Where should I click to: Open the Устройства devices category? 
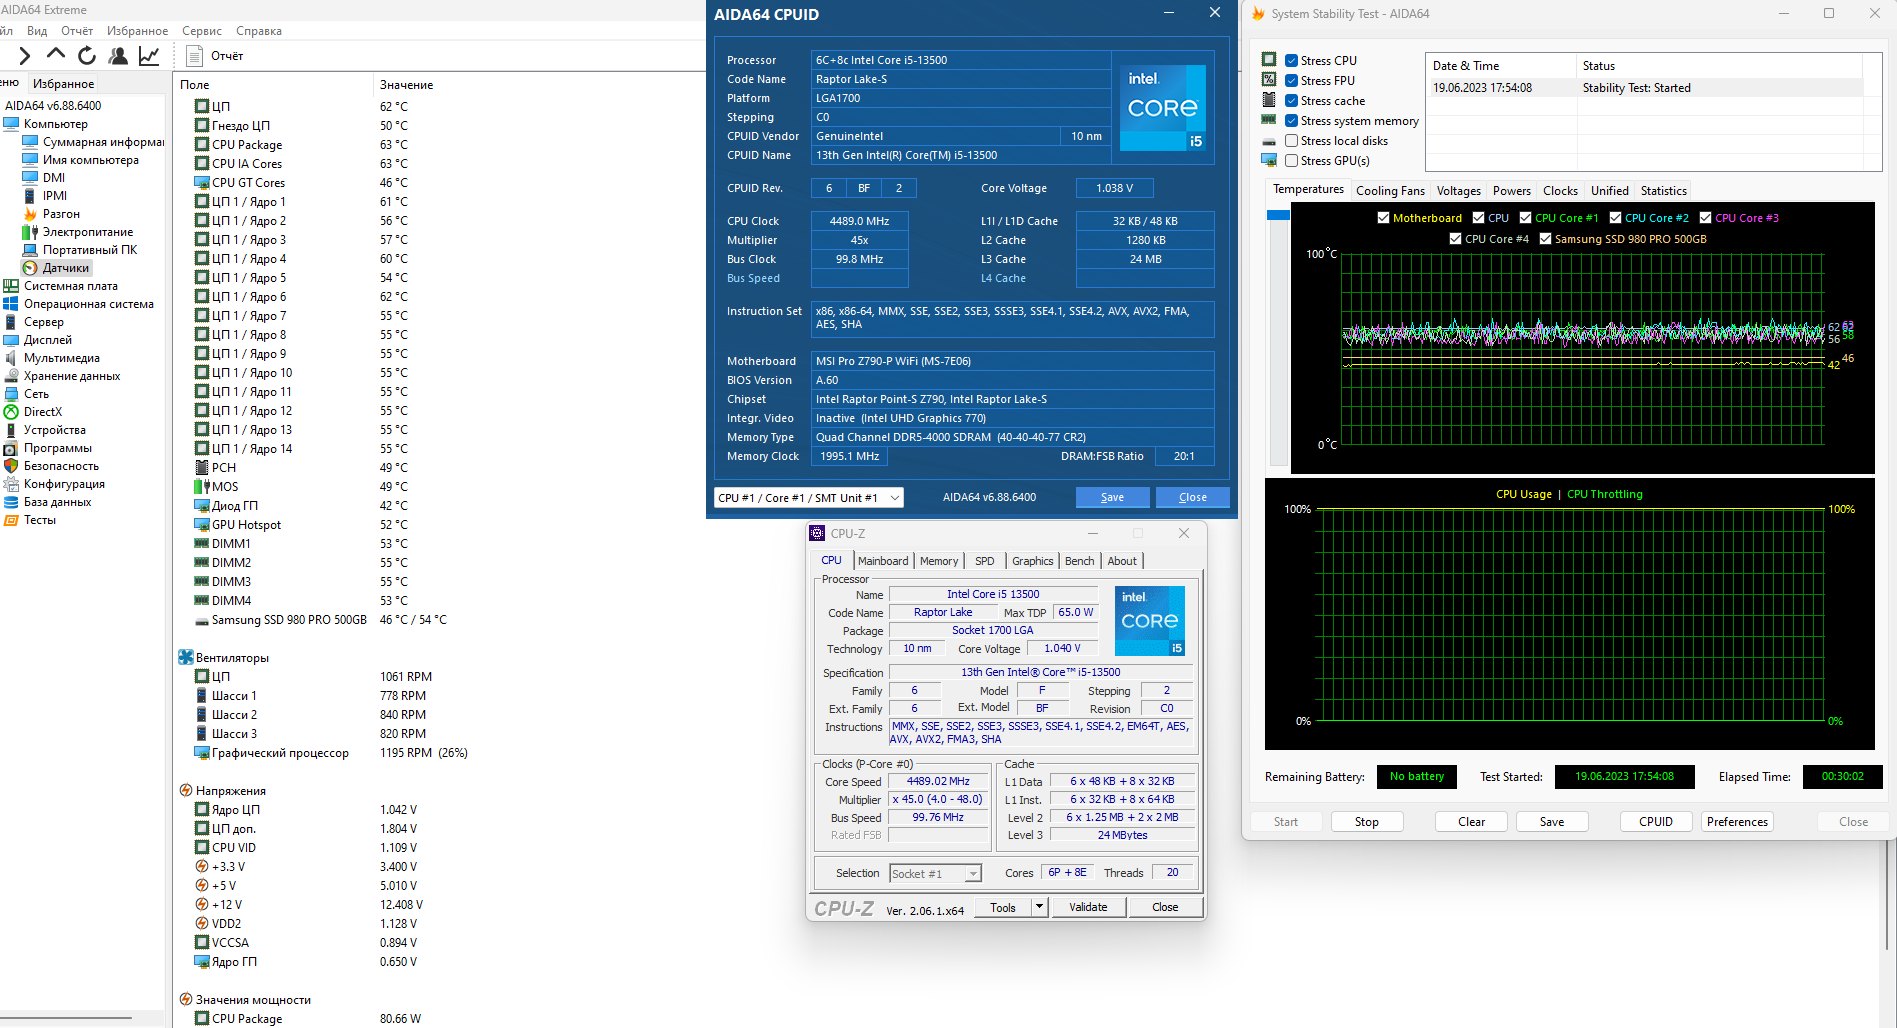[x=55, y=430]
